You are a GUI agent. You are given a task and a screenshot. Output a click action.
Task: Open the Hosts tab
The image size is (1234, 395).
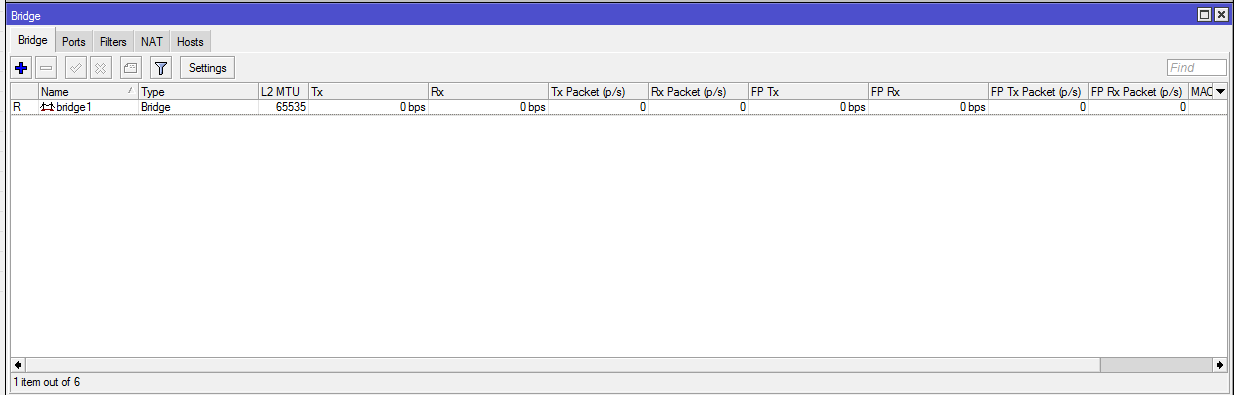click(190, 42)
